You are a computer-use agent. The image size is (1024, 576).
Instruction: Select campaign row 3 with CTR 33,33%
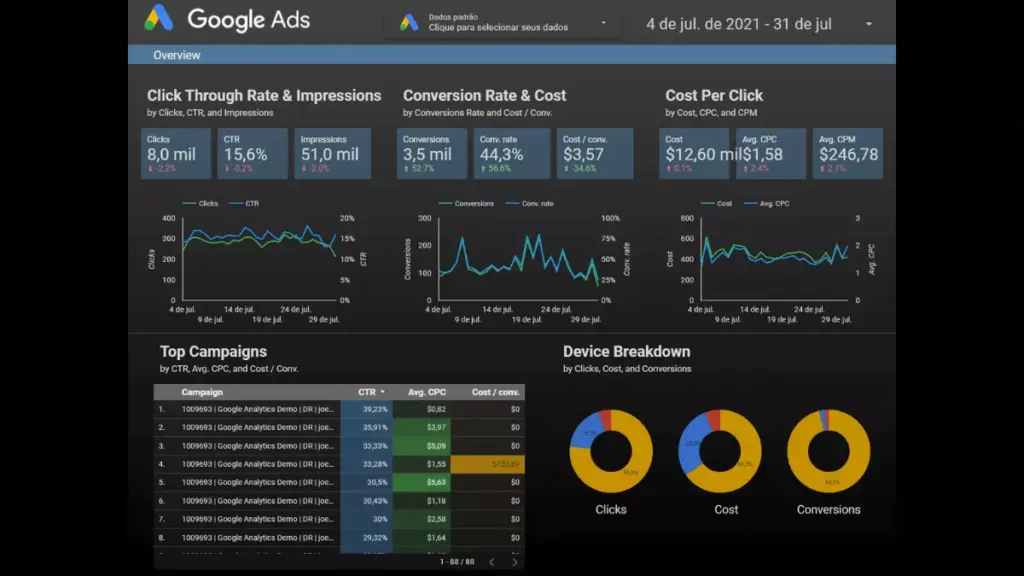coord(339,446)
